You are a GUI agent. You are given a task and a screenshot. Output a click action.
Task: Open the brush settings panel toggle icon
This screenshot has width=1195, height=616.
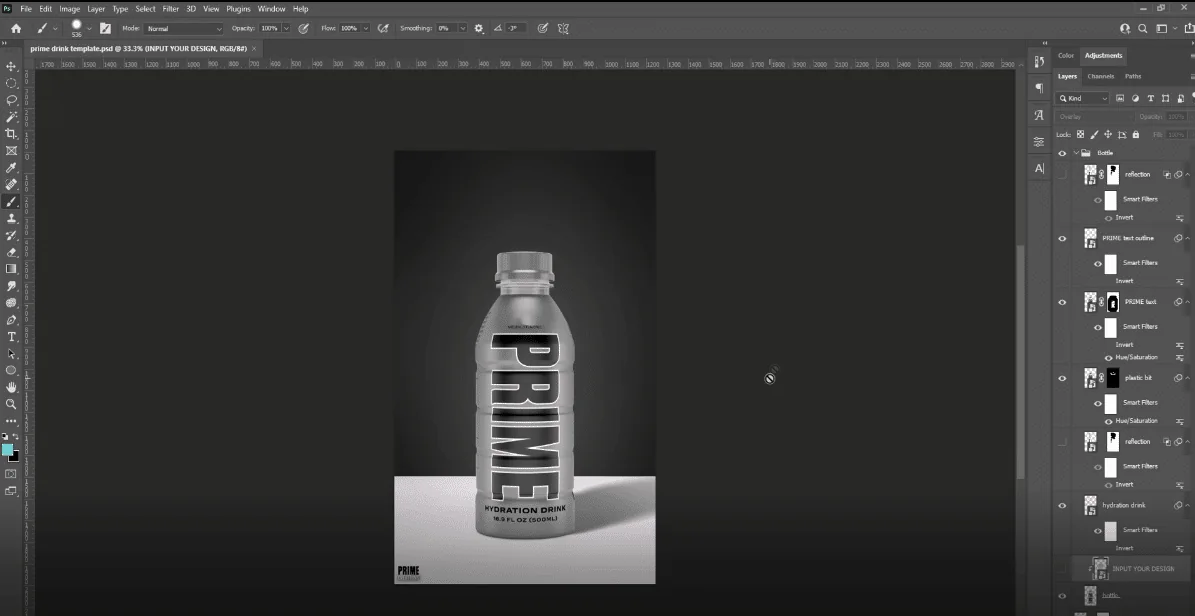[105, 28]
